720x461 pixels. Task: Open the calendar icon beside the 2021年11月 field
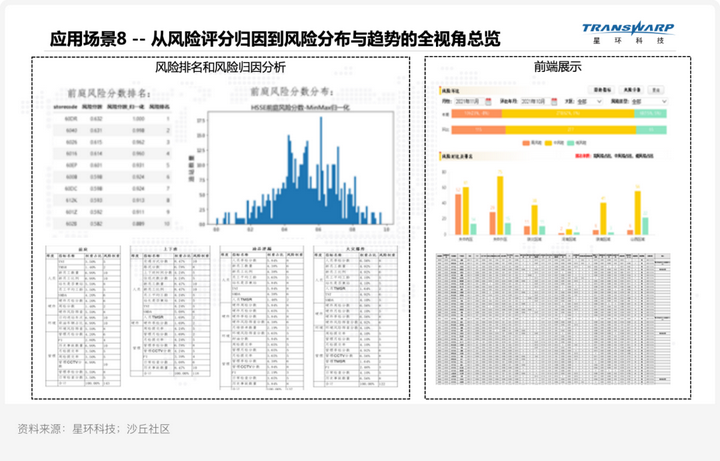(x=488, y=101)
